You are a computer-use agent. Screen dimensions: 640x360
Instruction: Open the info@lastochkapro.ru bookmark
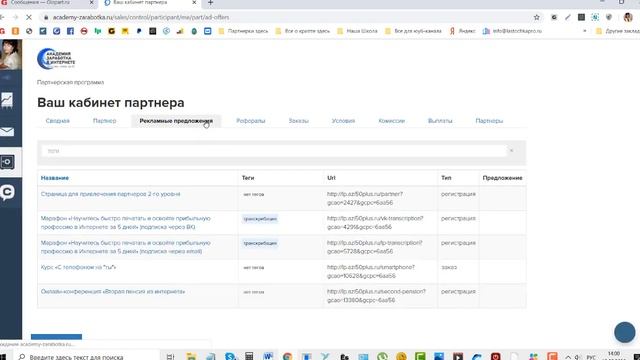(512, 31)
